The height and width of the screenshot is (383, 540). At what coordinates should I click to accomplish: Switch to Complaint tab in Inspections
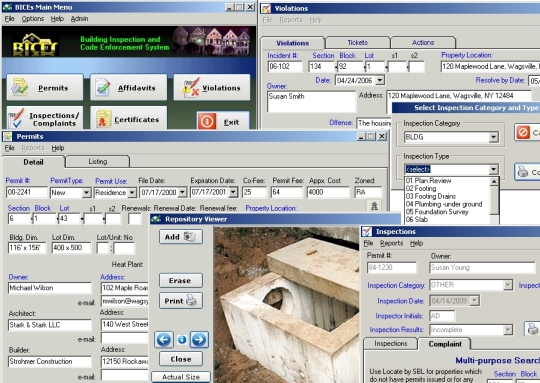point(445,344)
